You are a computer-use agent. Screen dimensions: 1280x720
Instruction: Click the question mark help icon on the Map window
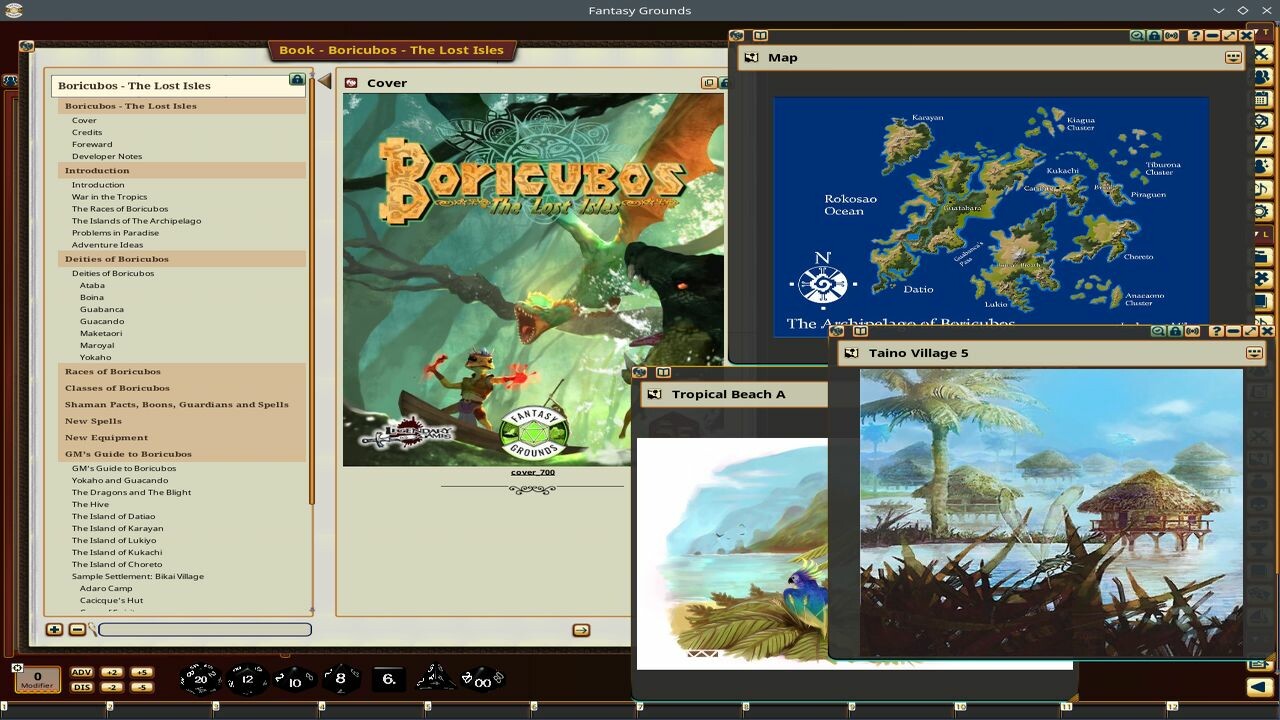(1196, 36)
